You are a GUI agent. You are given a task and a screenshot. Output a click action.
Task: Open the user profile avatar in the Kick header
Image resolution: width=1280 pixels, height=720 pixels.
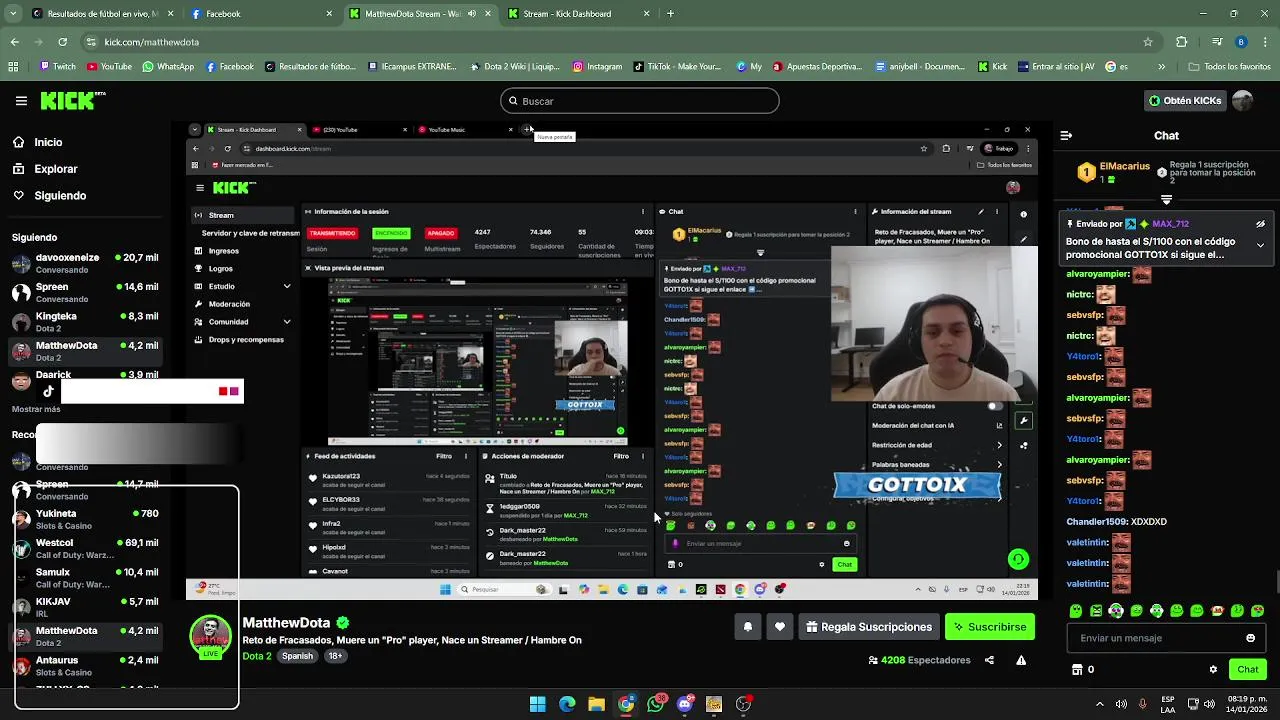[1242, 101]
